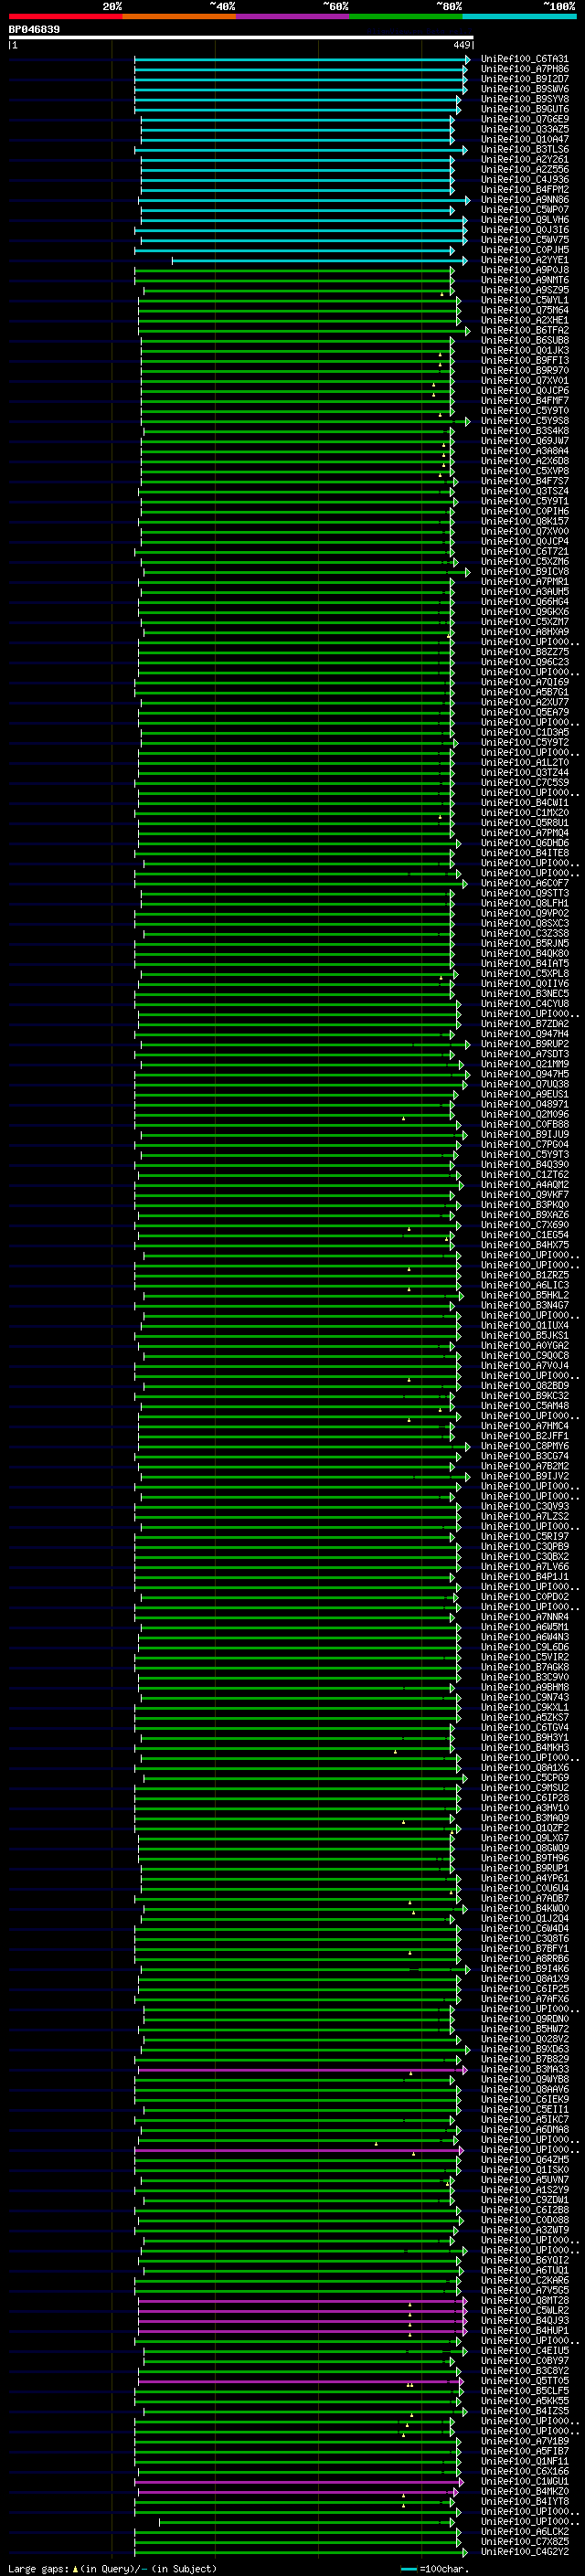585x2576 pixels.
Task: Select the UniRef100_C0FB88 label
Action: (524, 1125)
